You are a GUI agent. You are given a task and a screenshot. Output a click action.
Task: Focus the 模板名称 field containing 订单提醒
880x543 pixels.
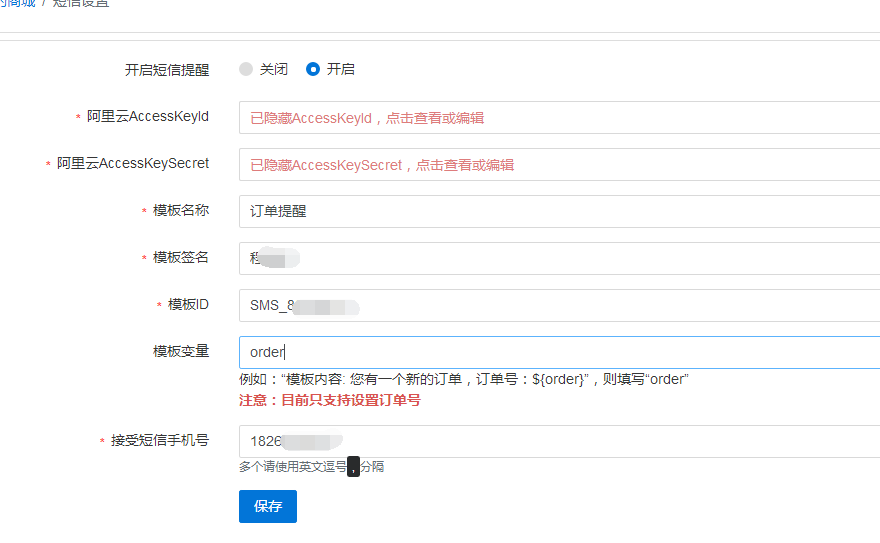coord(558,211)
